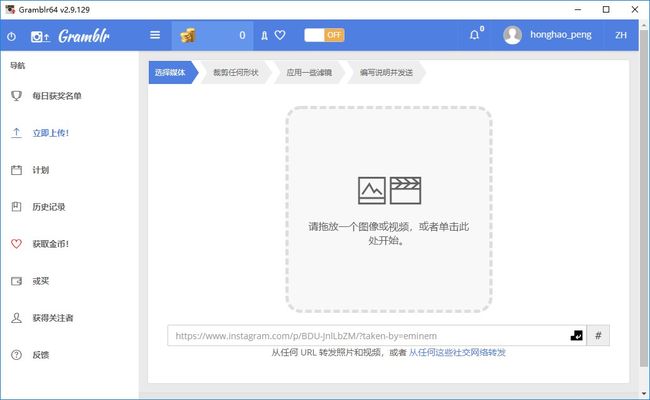Screen dimensions: 650x400
Task: Click the history icon next to 历史记录
Action: pyautogui.click(x=16, y=206)
